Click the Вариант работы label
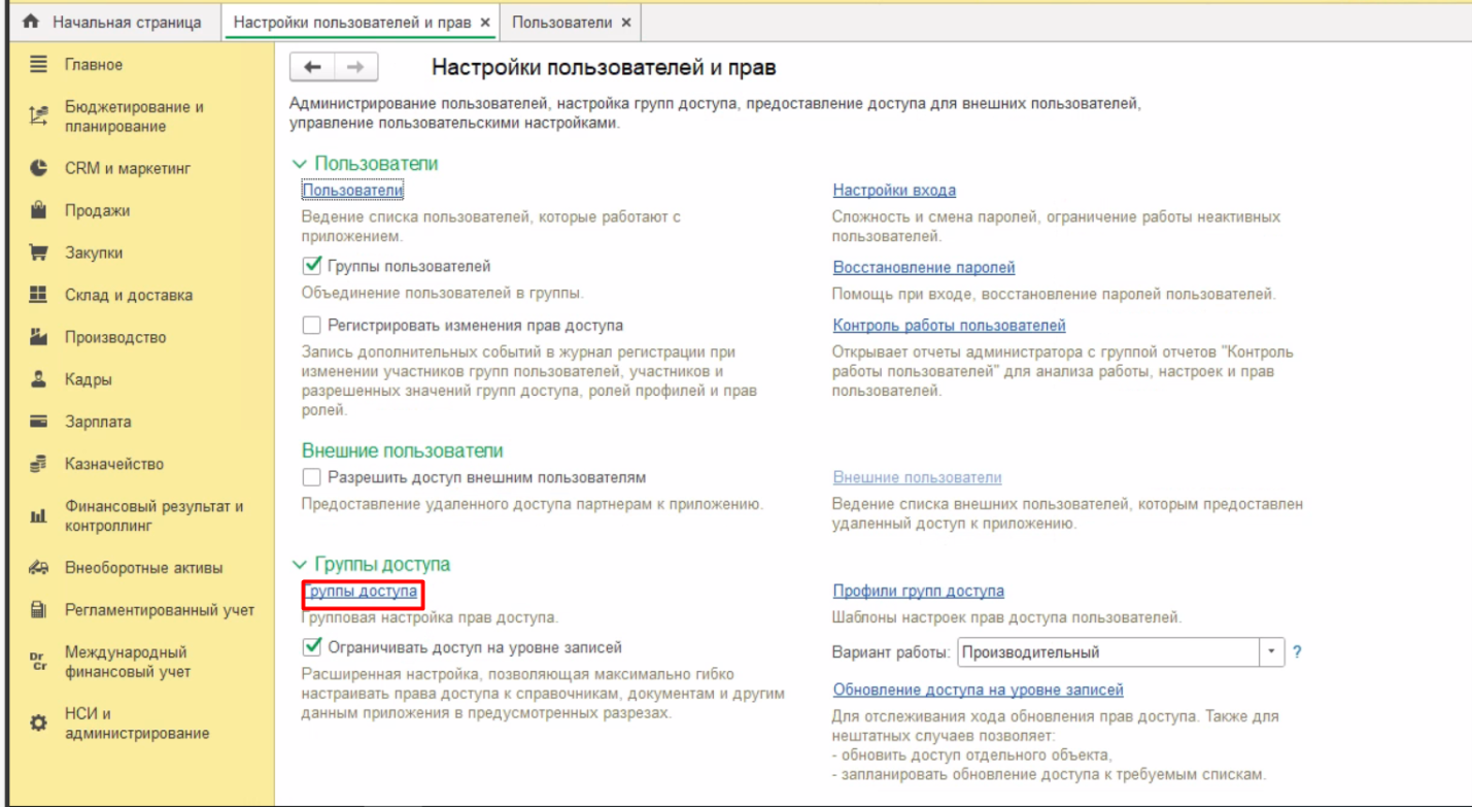The image size is (1472, 807). (x=891, y=652)
